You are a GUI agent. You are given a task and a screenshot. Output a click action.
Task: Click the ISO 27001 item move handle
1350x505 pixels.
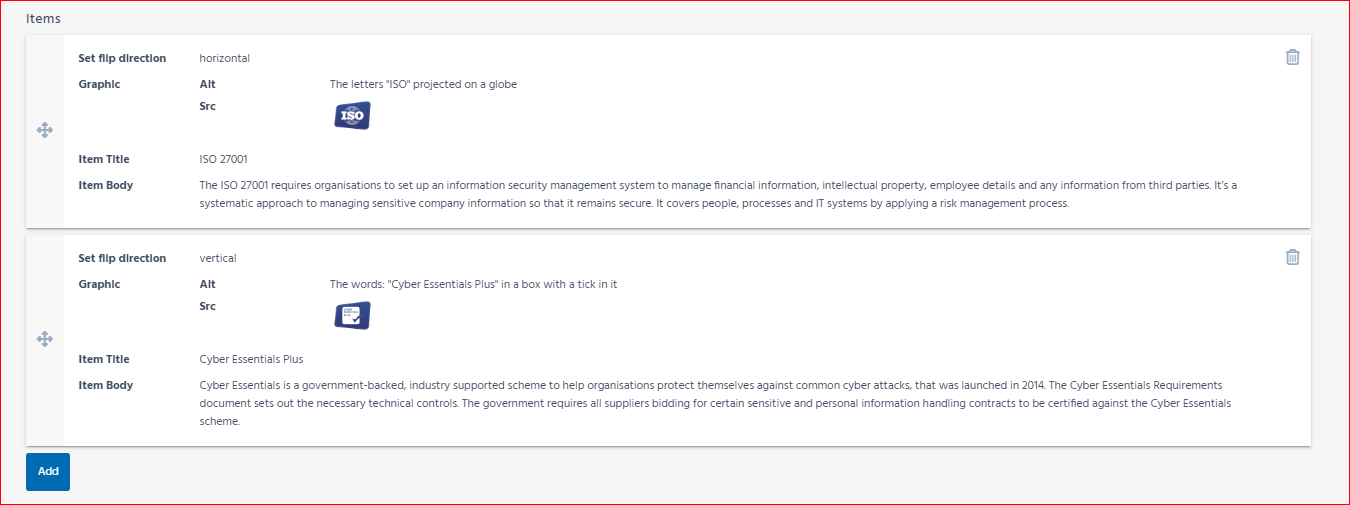tap(45, 130)
